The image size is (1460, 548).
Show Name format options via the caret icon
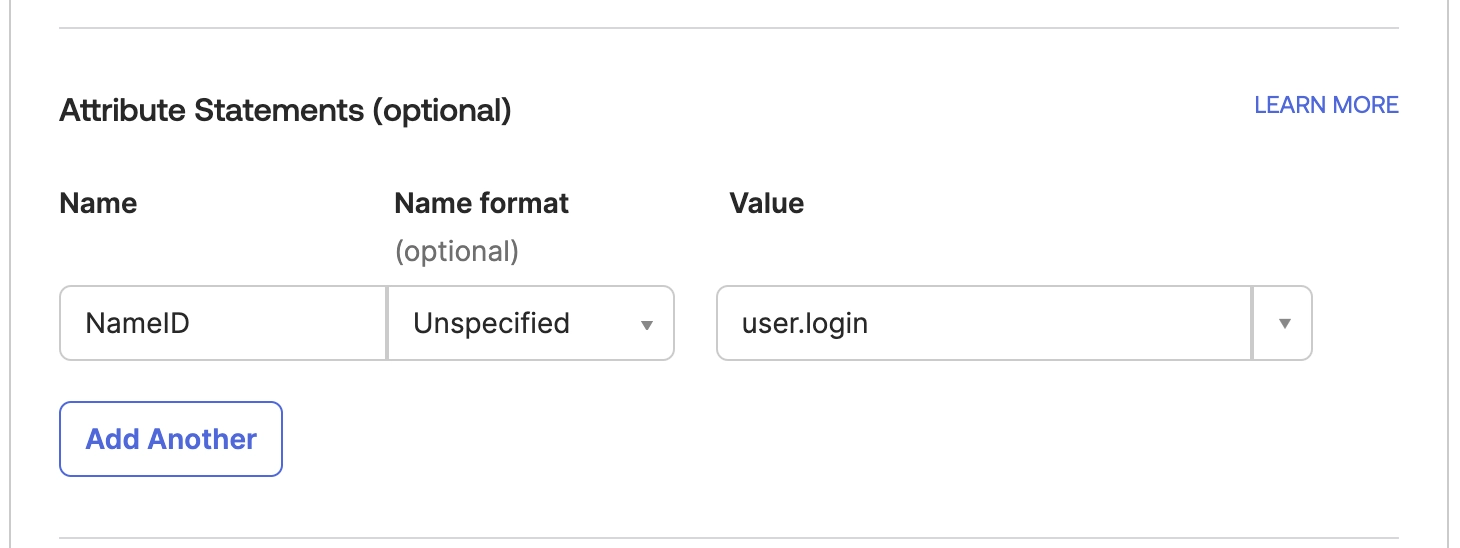[x=647, y=324]
